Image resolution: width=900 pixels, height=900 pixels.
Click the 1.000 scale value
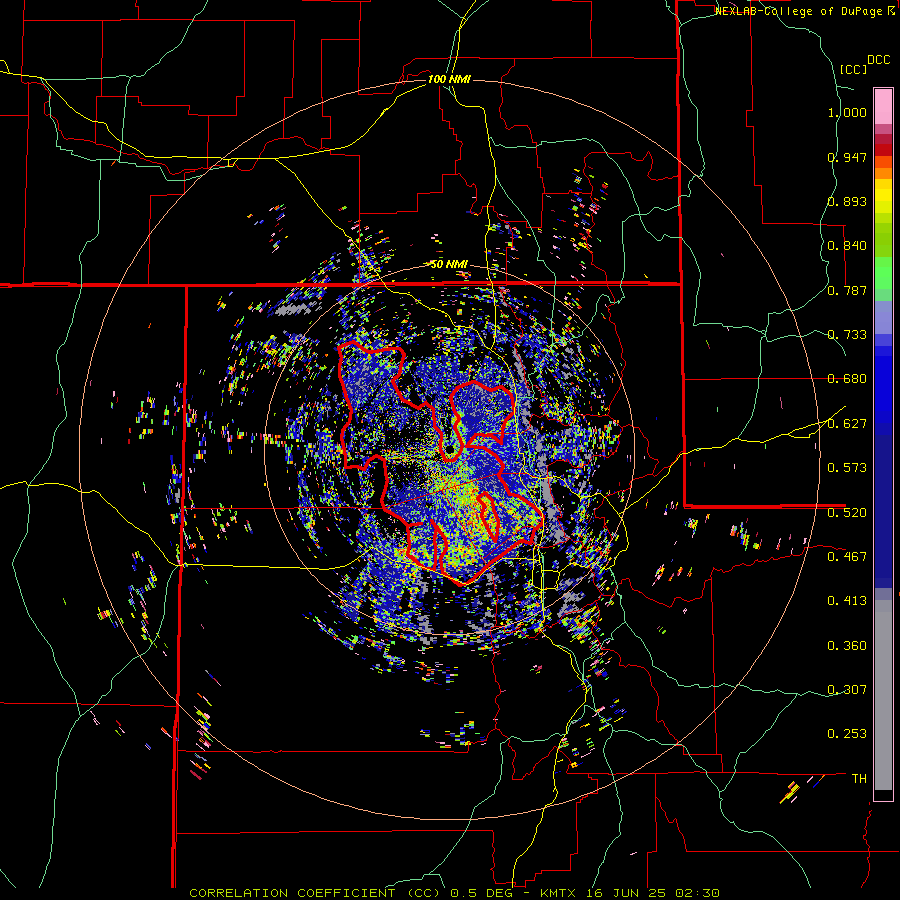847,112
